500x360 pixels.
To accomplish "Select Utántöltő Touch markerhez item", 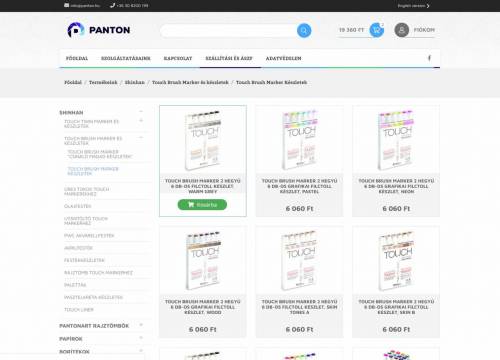I will point(86,221).
